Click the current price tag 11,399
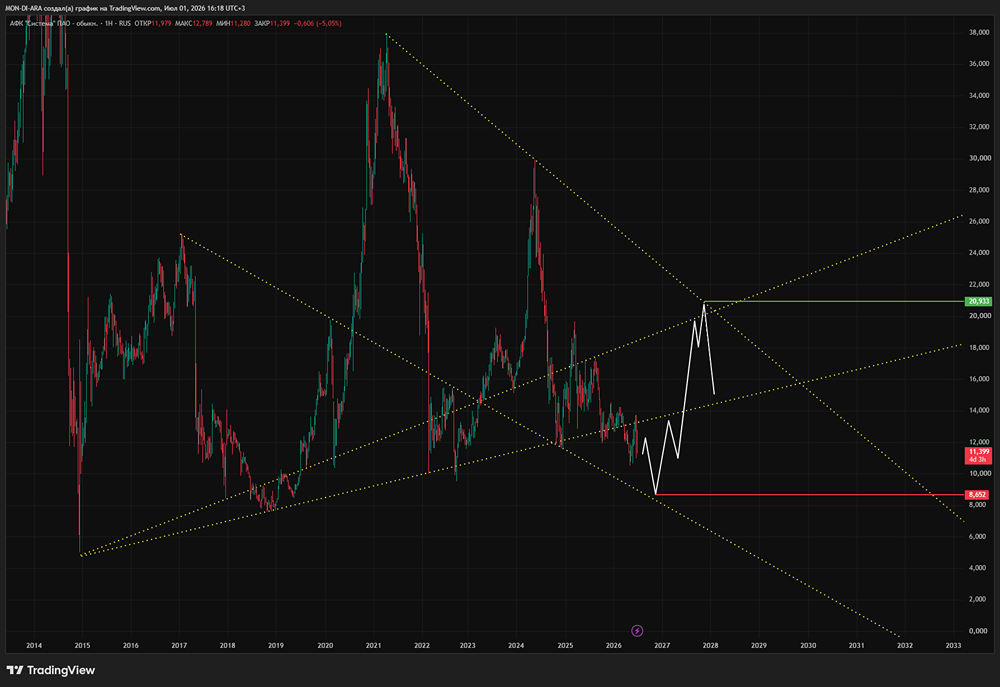 978,455
